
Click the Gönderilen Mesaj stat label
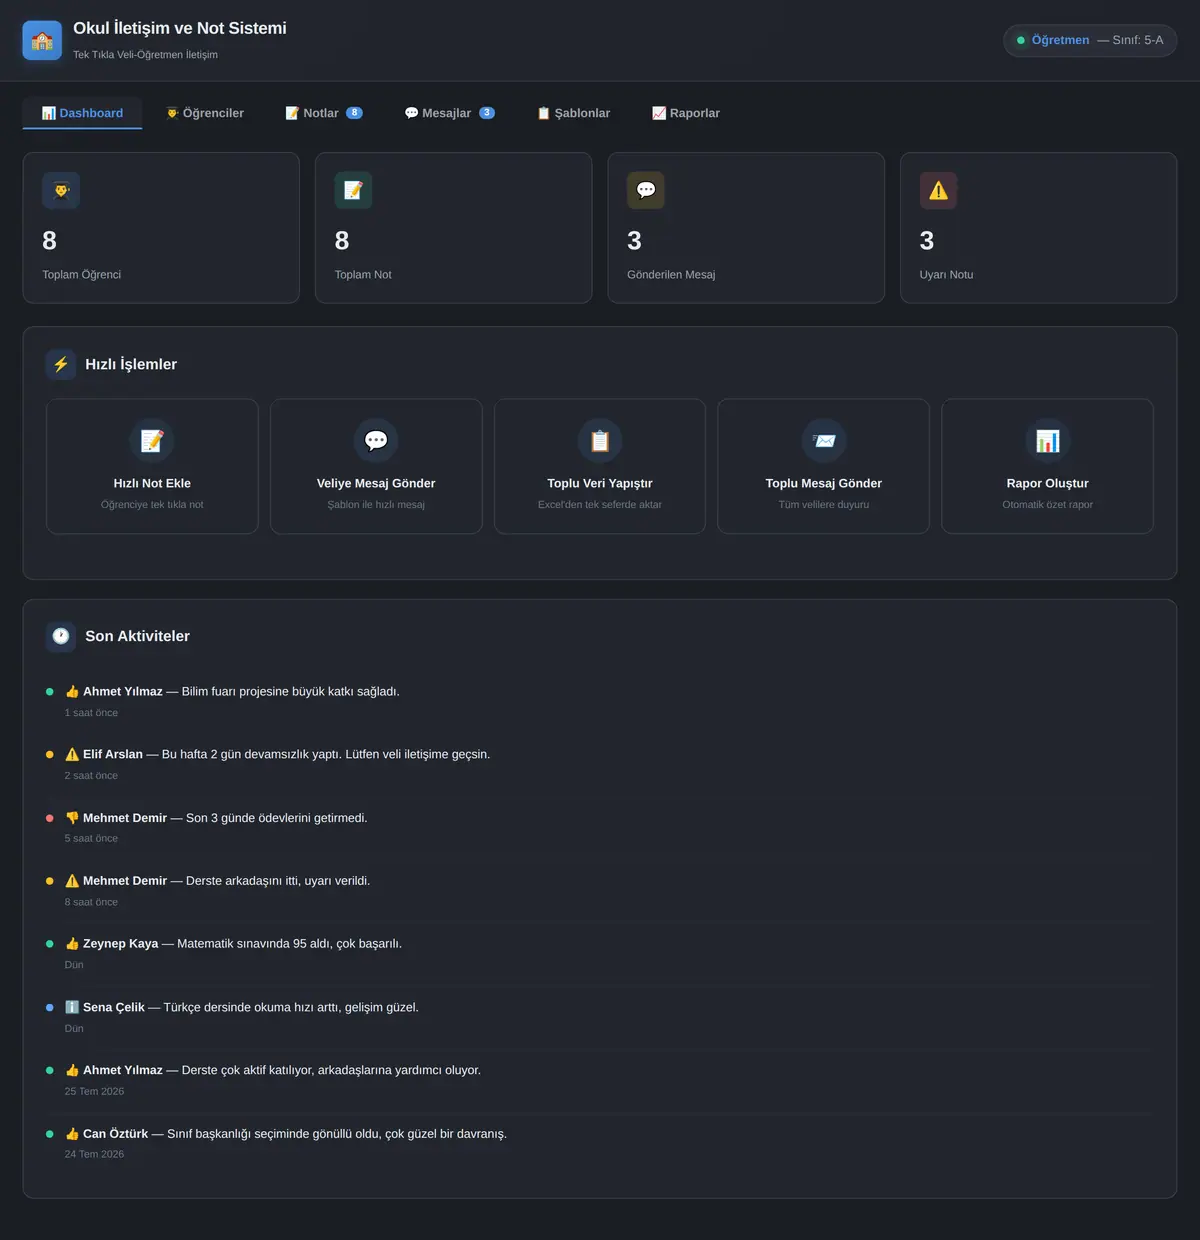click(x=671, y=275)
